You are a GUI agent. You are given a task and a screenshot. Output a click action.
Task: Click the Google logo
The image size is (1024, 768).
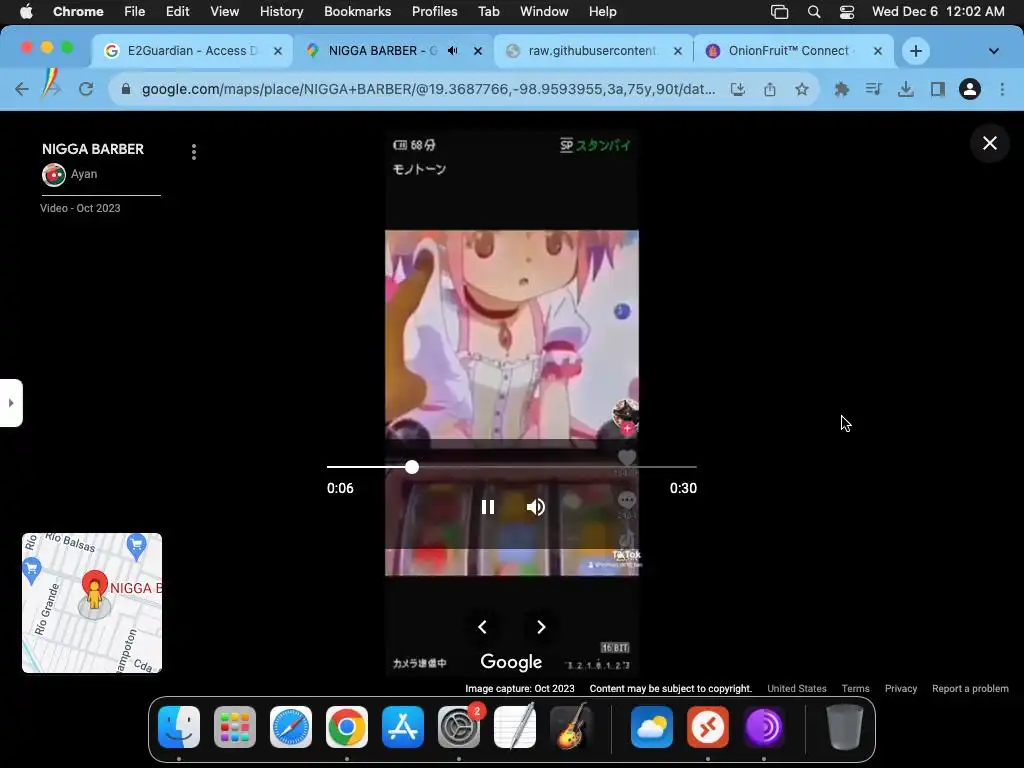tap(511, 662)
